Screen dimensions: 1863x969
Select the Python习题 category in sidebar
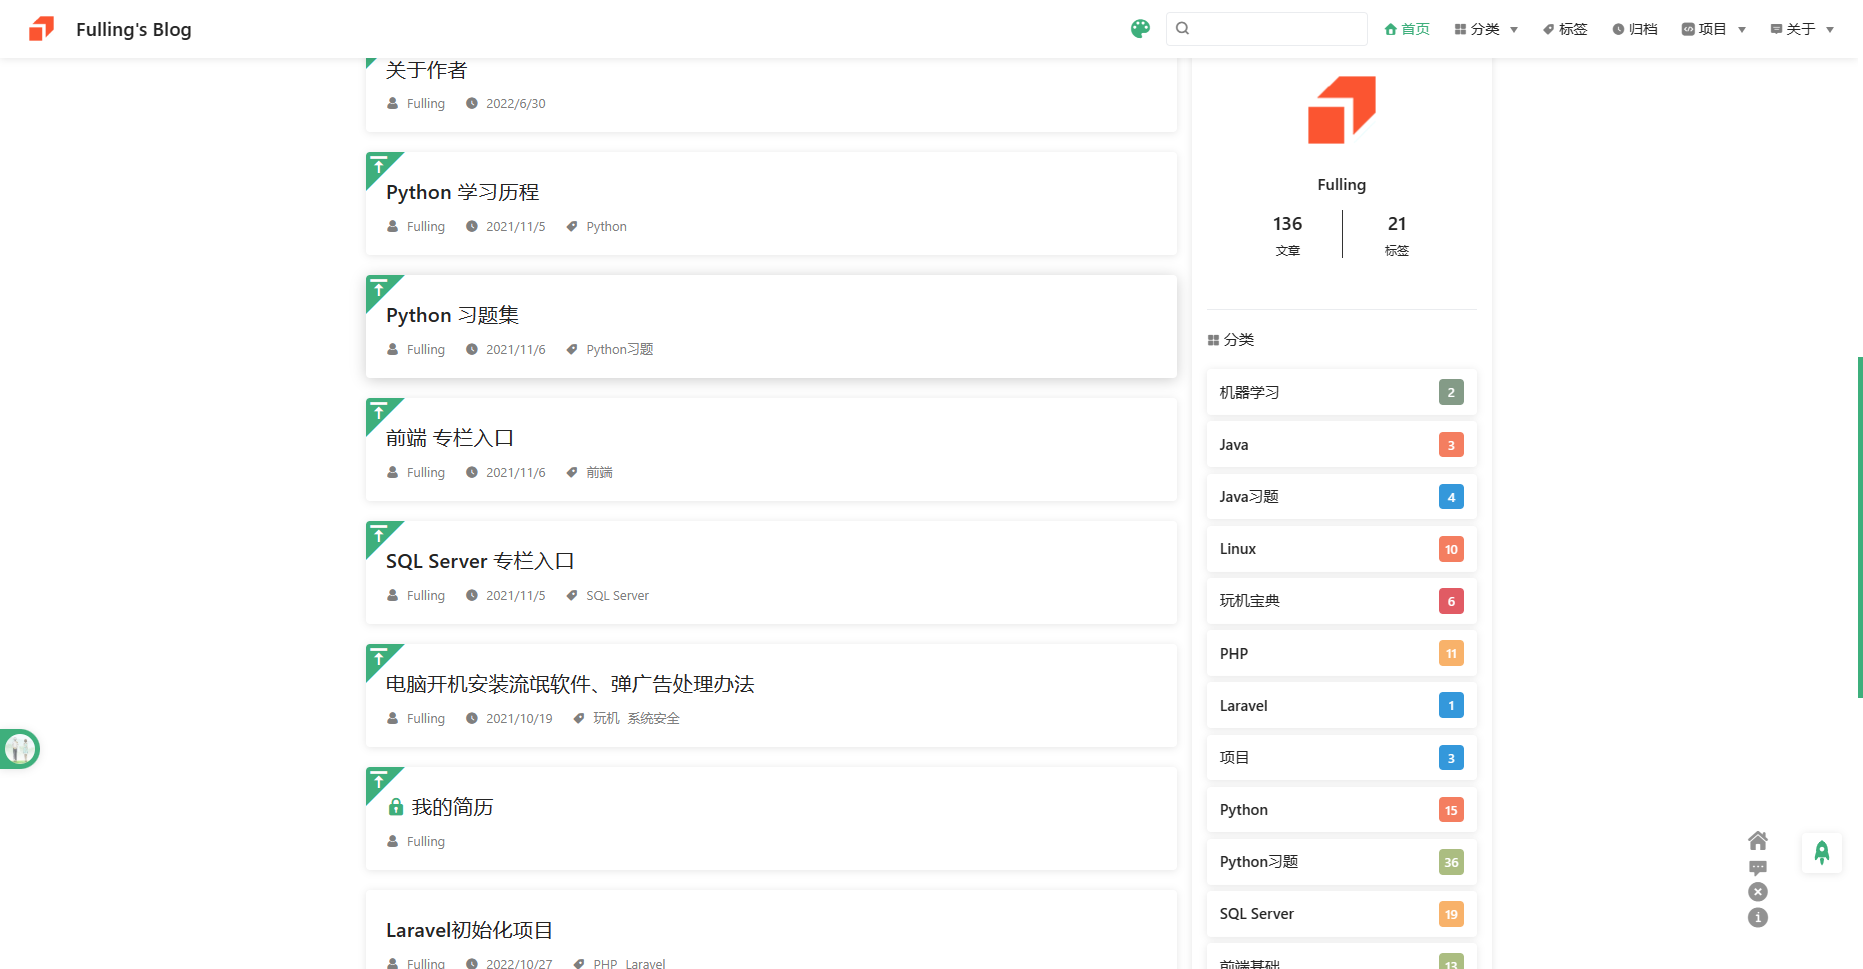pyautogui.click(x=1342, y=862)
